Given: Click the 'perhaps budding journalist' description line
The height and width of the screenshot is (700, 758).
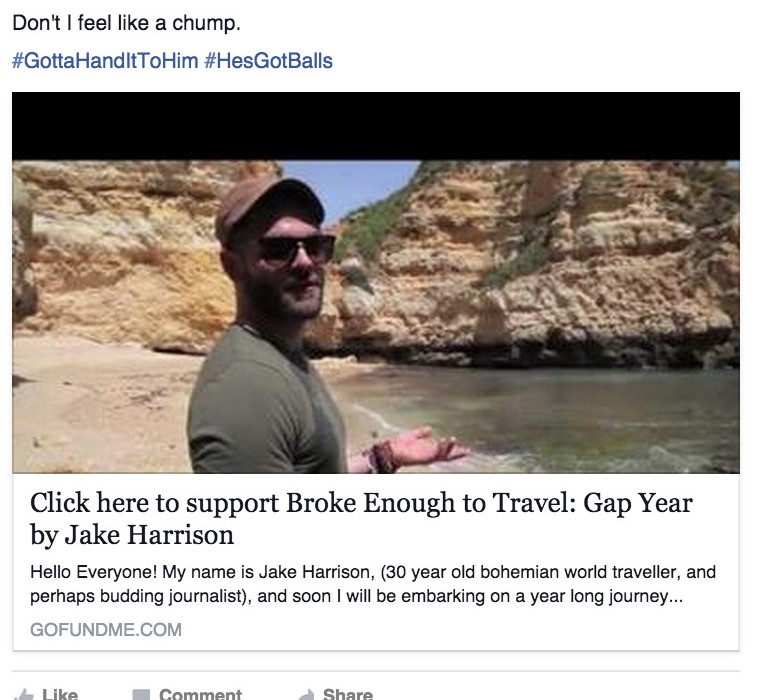Looking at the screenshot, I should (356, 596).
